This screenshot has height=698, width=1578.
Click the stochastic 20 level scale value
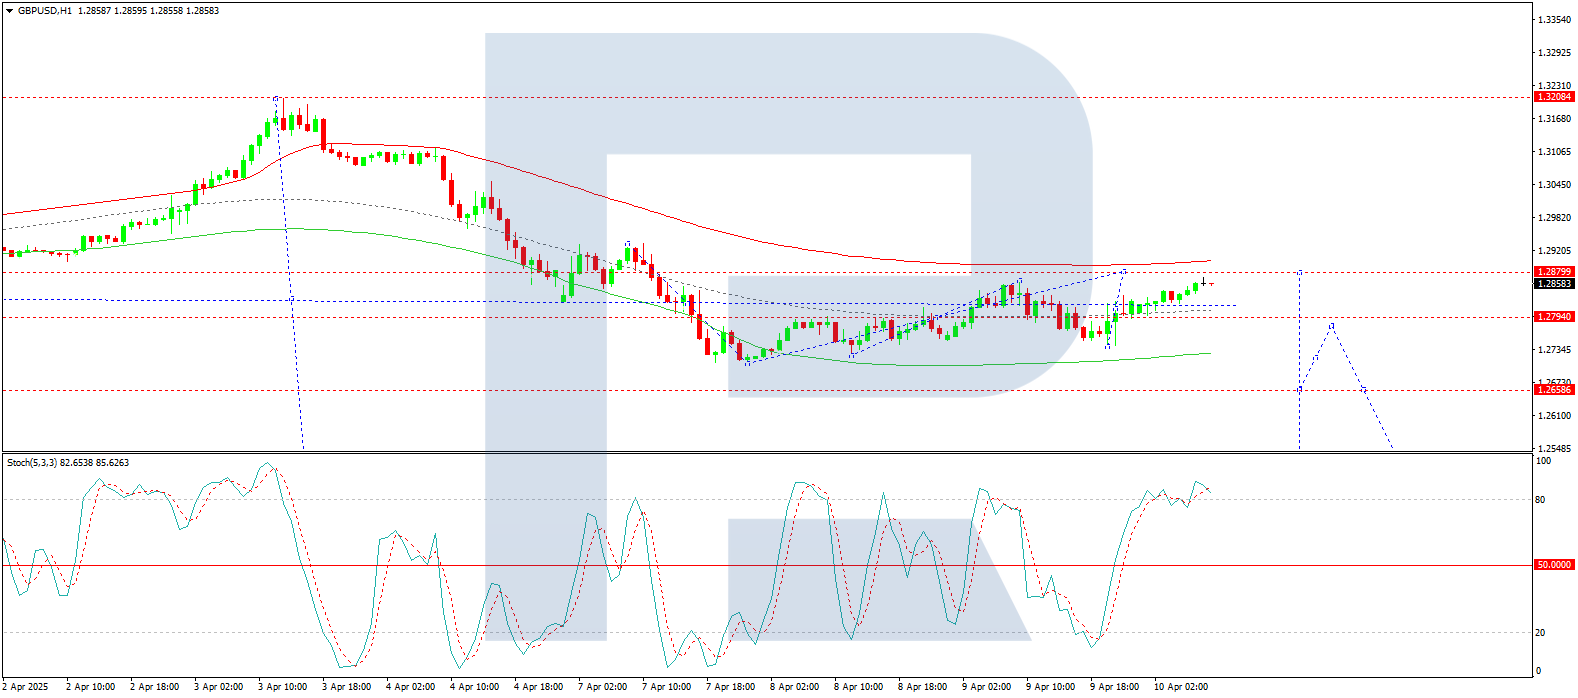(x=1540, y=633)
